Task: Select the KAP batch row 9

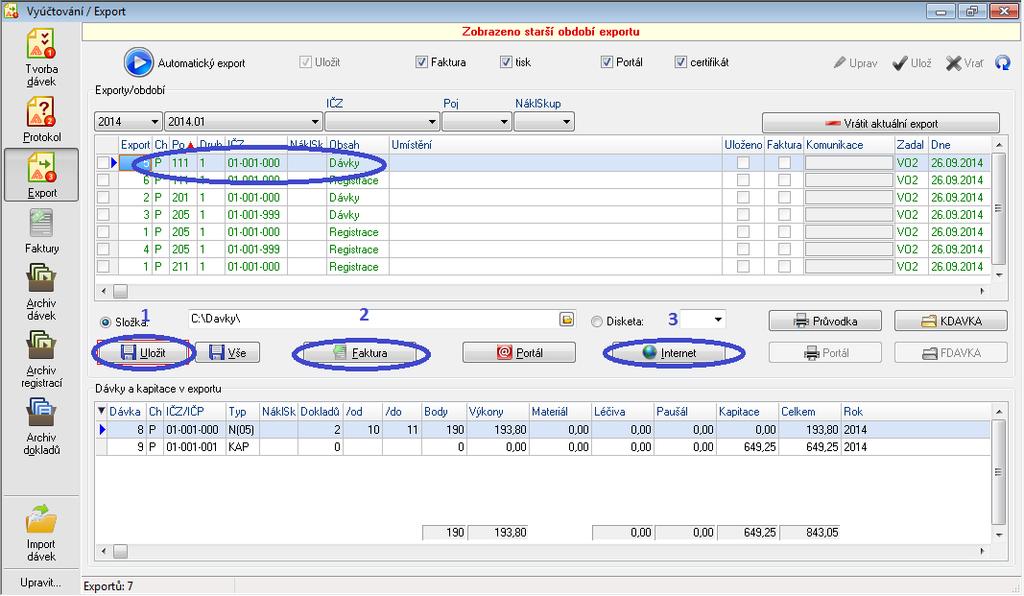Action: click(x=542, y=447)
